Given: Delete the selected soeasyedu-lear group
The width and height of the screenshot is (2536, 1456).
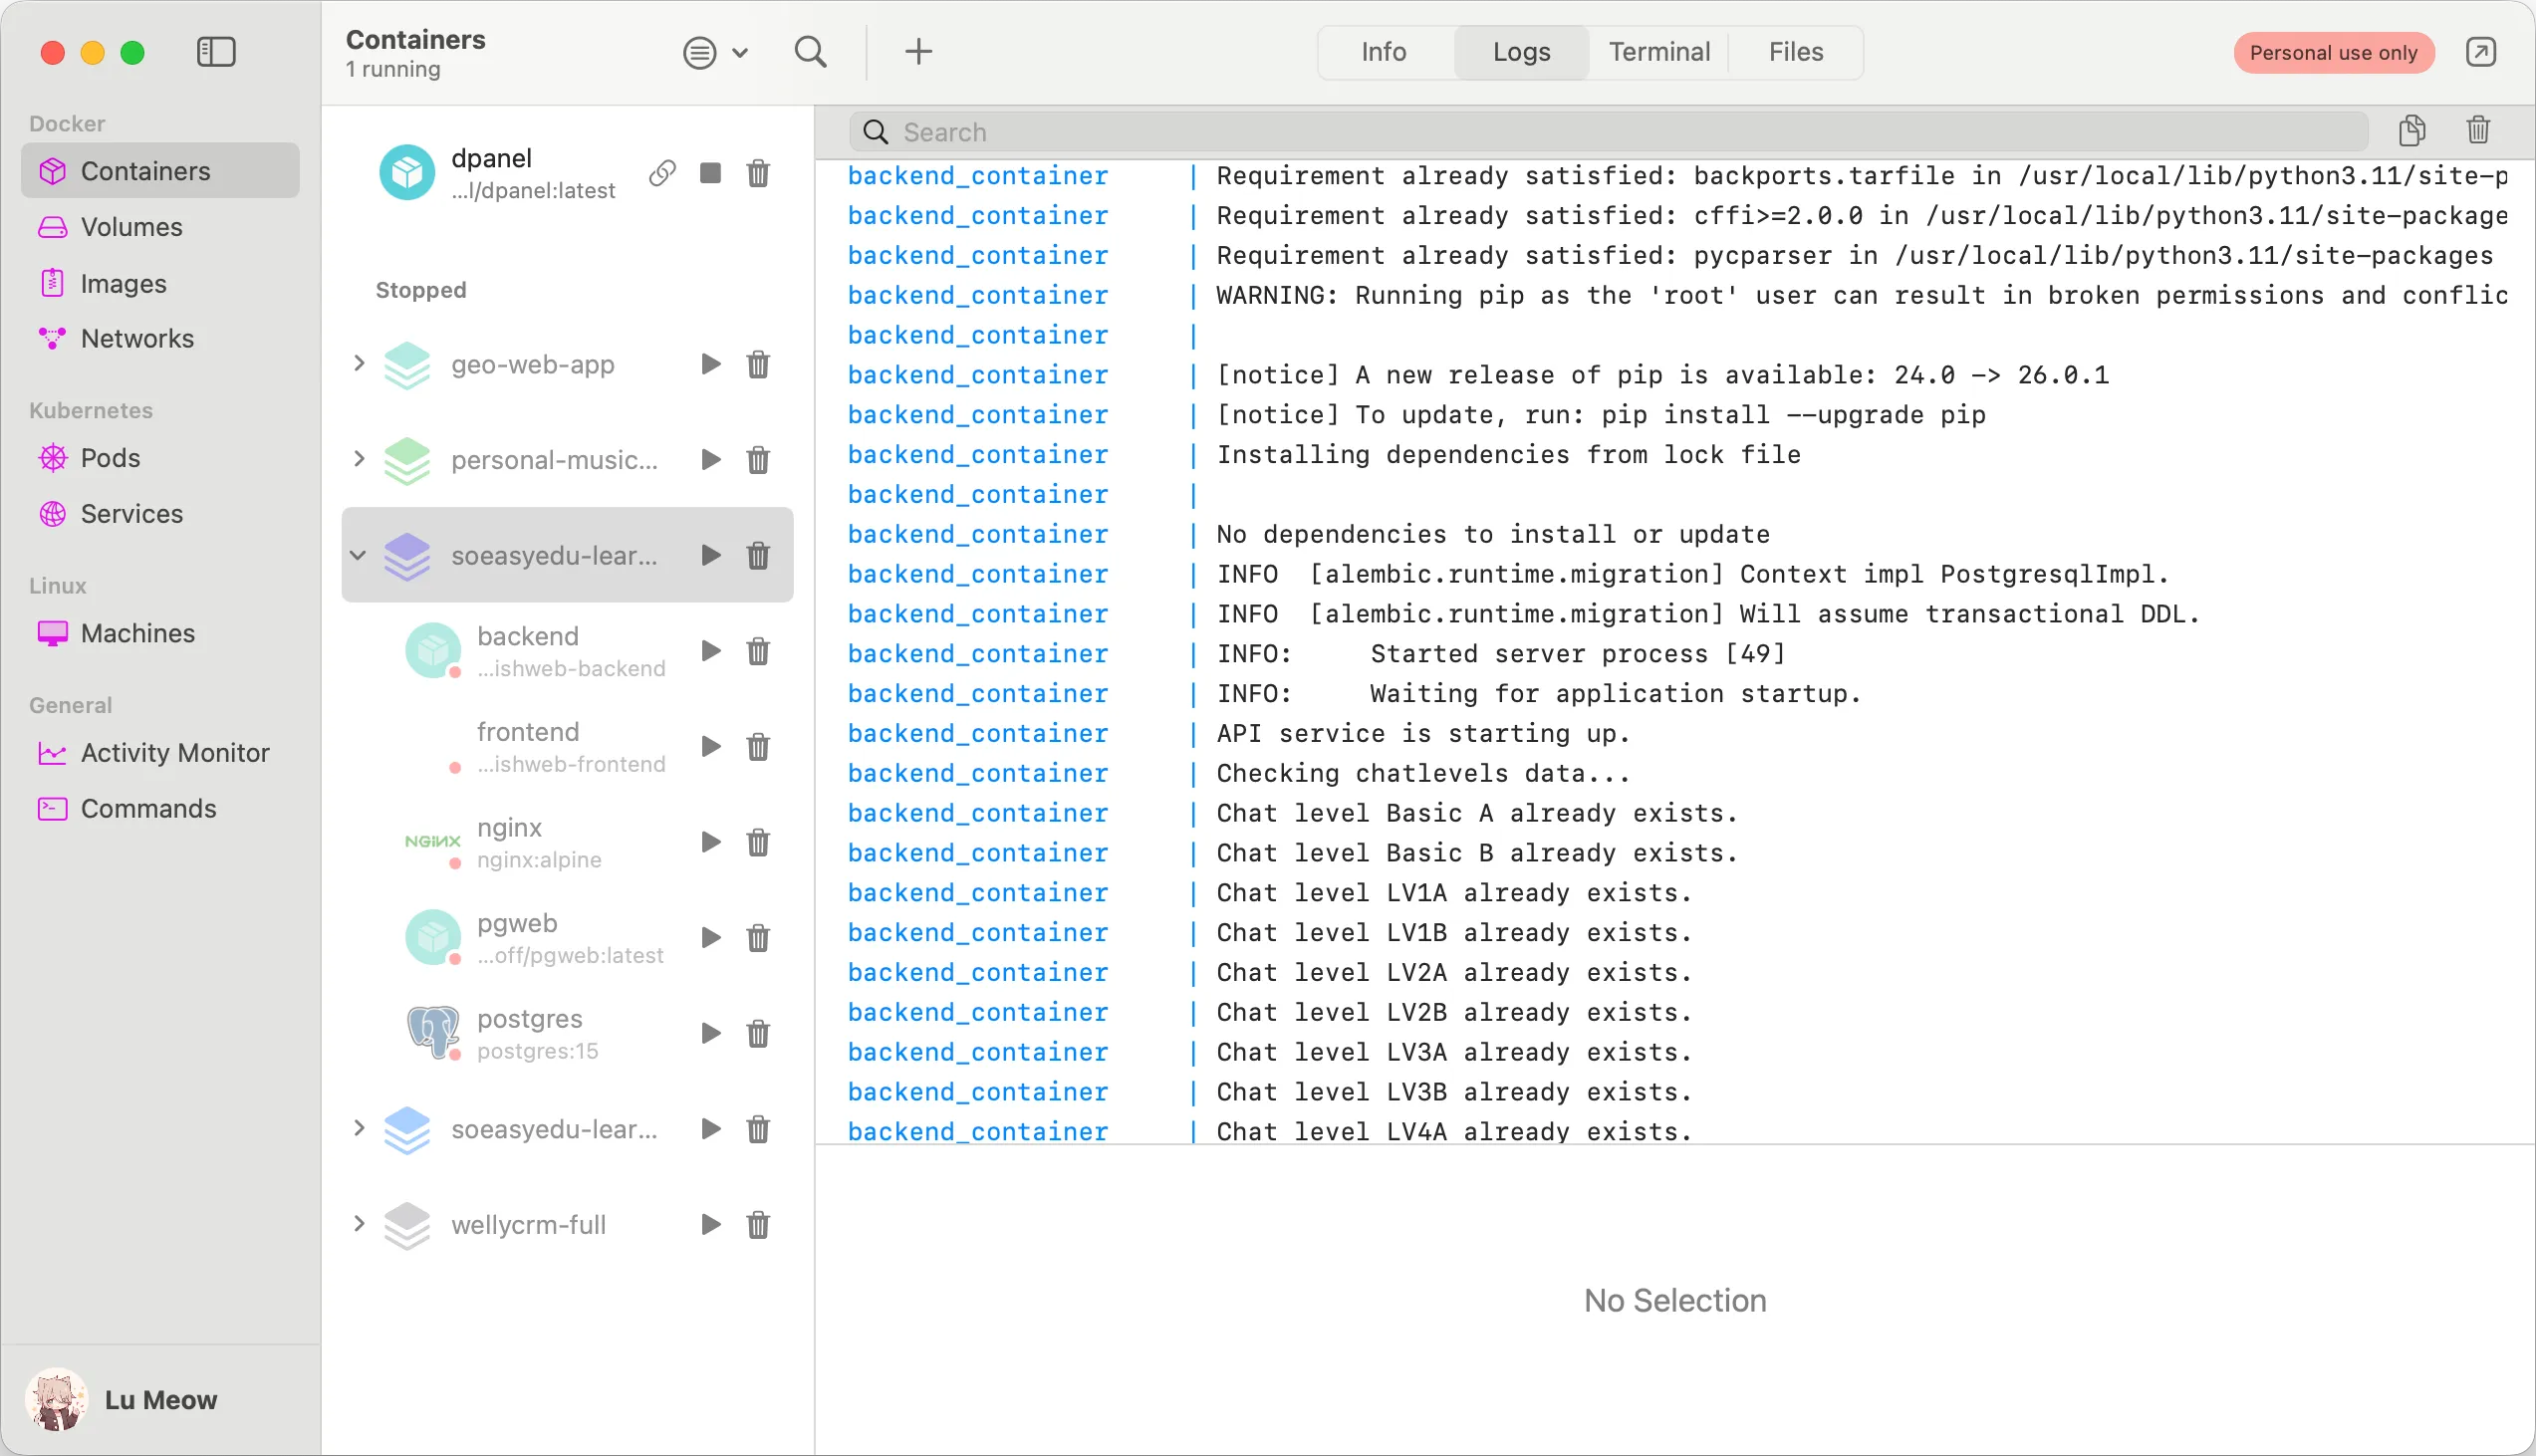Looking at the screenshot, I should pos(758,555).
